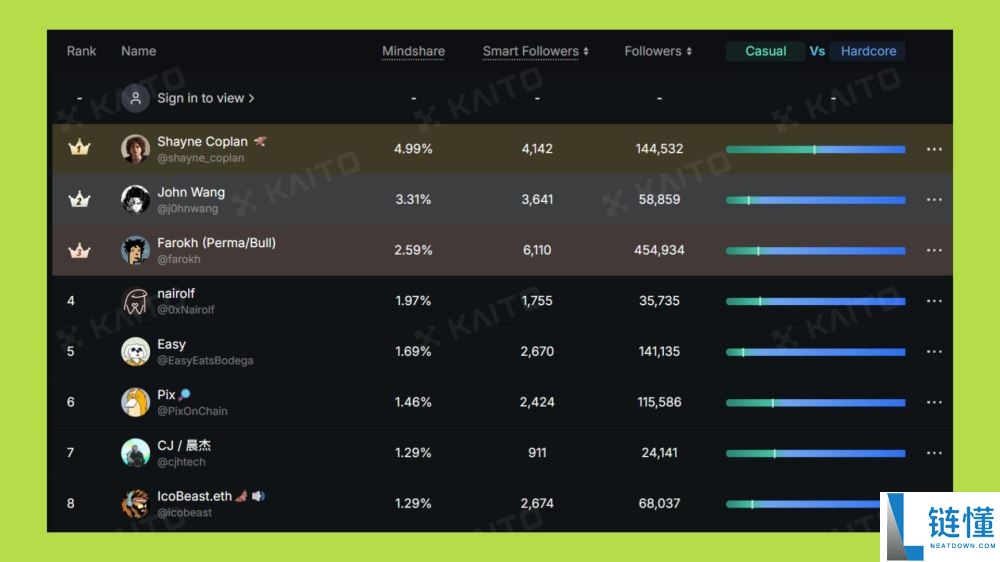Viewport: 1000px width, 562px height.
Task: Click Shayne Coplan's 4.99% mindshare
Action: (x=413, y=149)
